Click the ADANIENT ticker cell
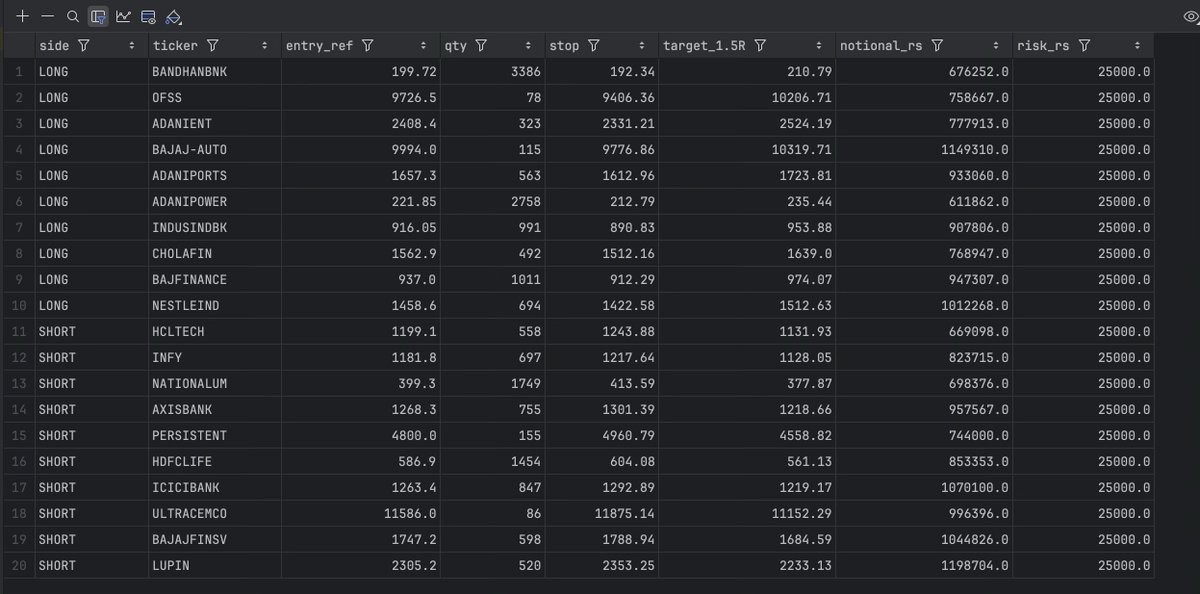This screenshot has width=1200, height=594. [x=213, y=124]
